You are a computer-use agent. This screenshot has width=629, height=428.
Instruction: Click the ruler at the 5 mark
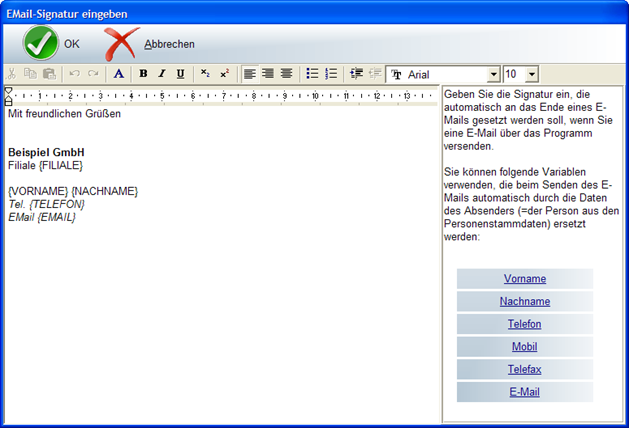(x=162, y=96)
